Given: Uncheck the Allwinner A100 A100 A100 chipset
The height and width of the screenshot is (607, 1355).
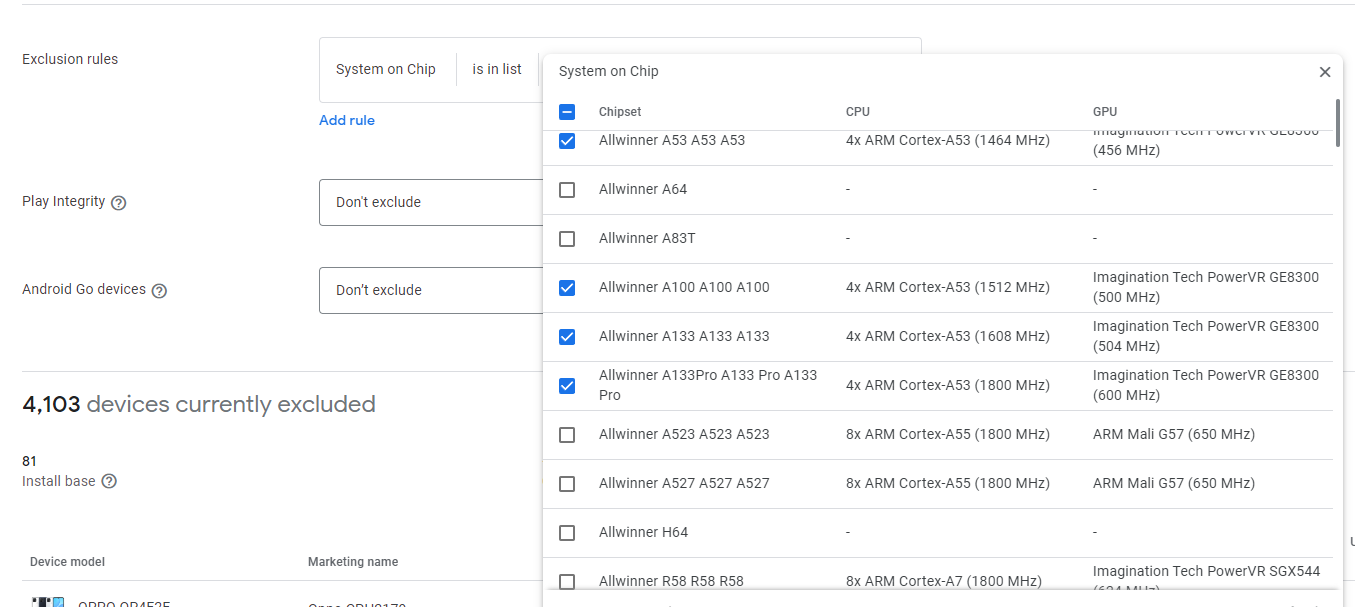Looking at the screenshot, I should (567, 287).
